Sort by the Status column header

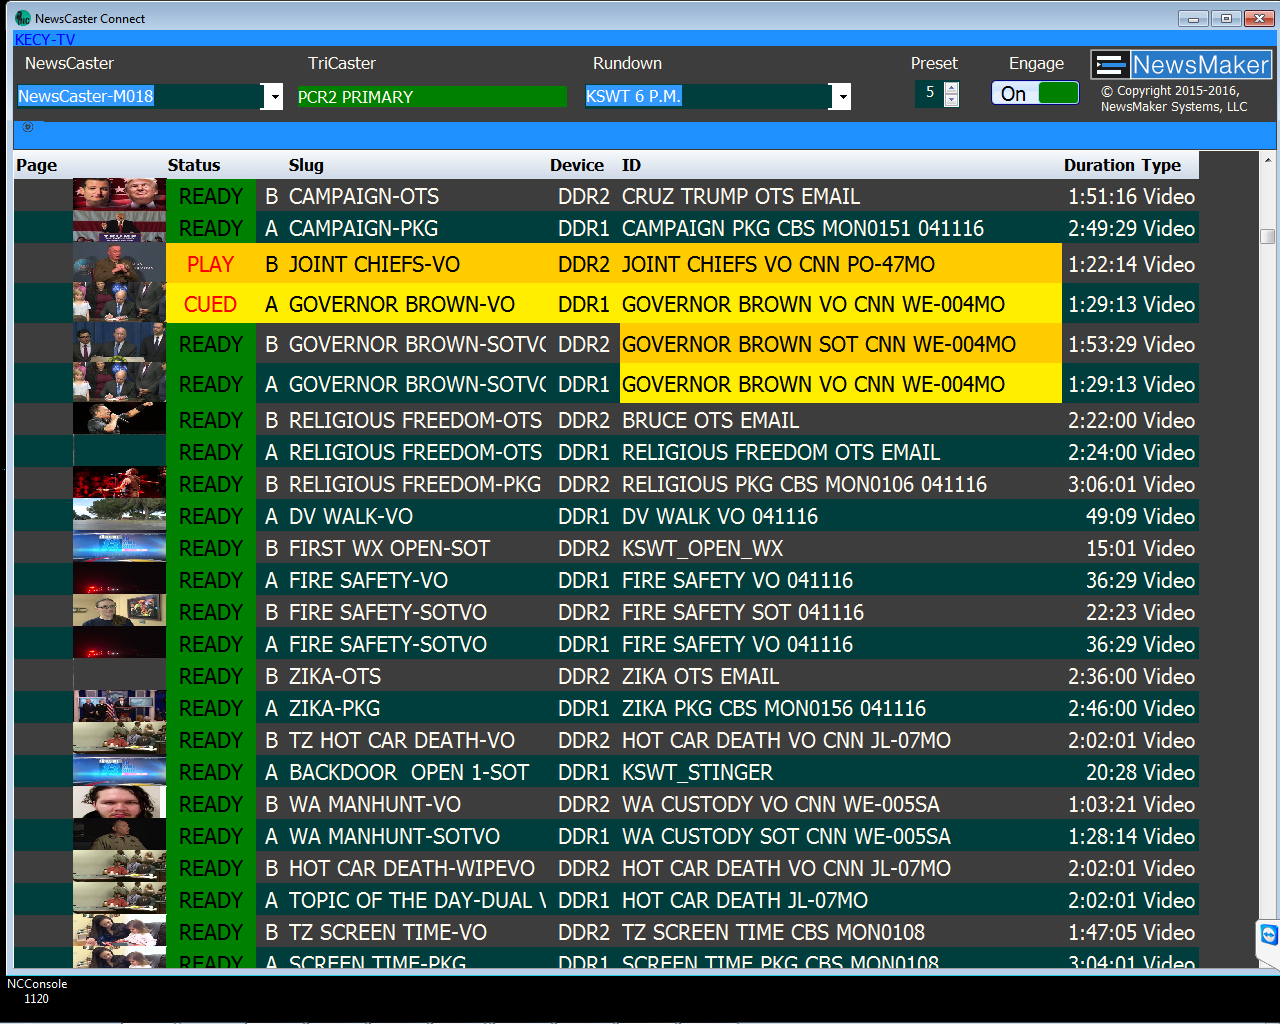(x=194, y=165)
